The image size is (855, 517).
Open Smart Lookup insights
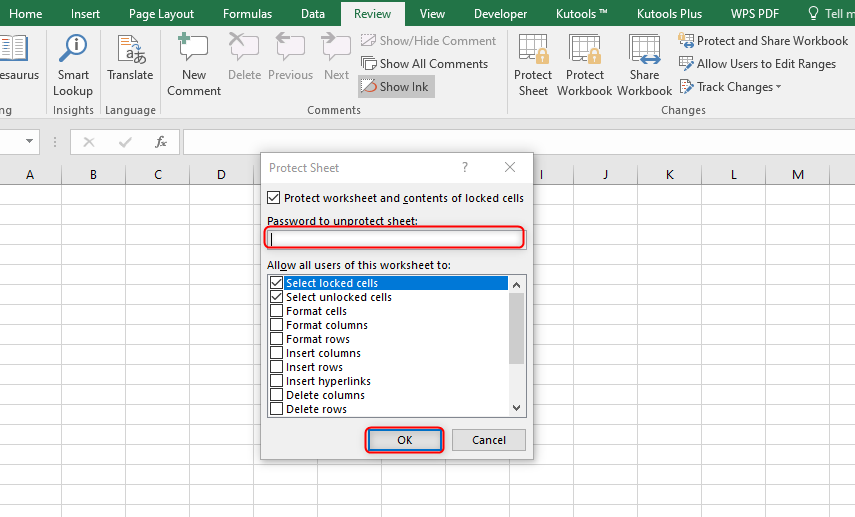[73, 65]
